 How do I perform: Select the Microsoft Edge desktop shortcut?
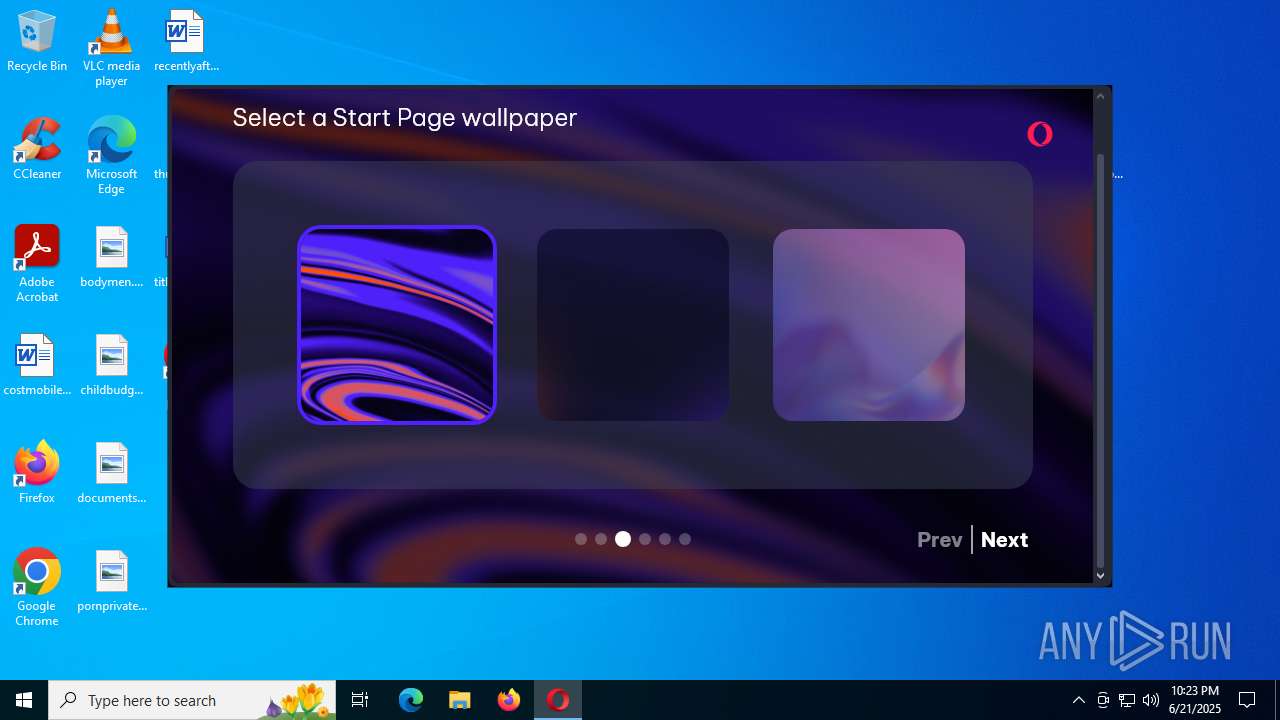coord(111,156)
